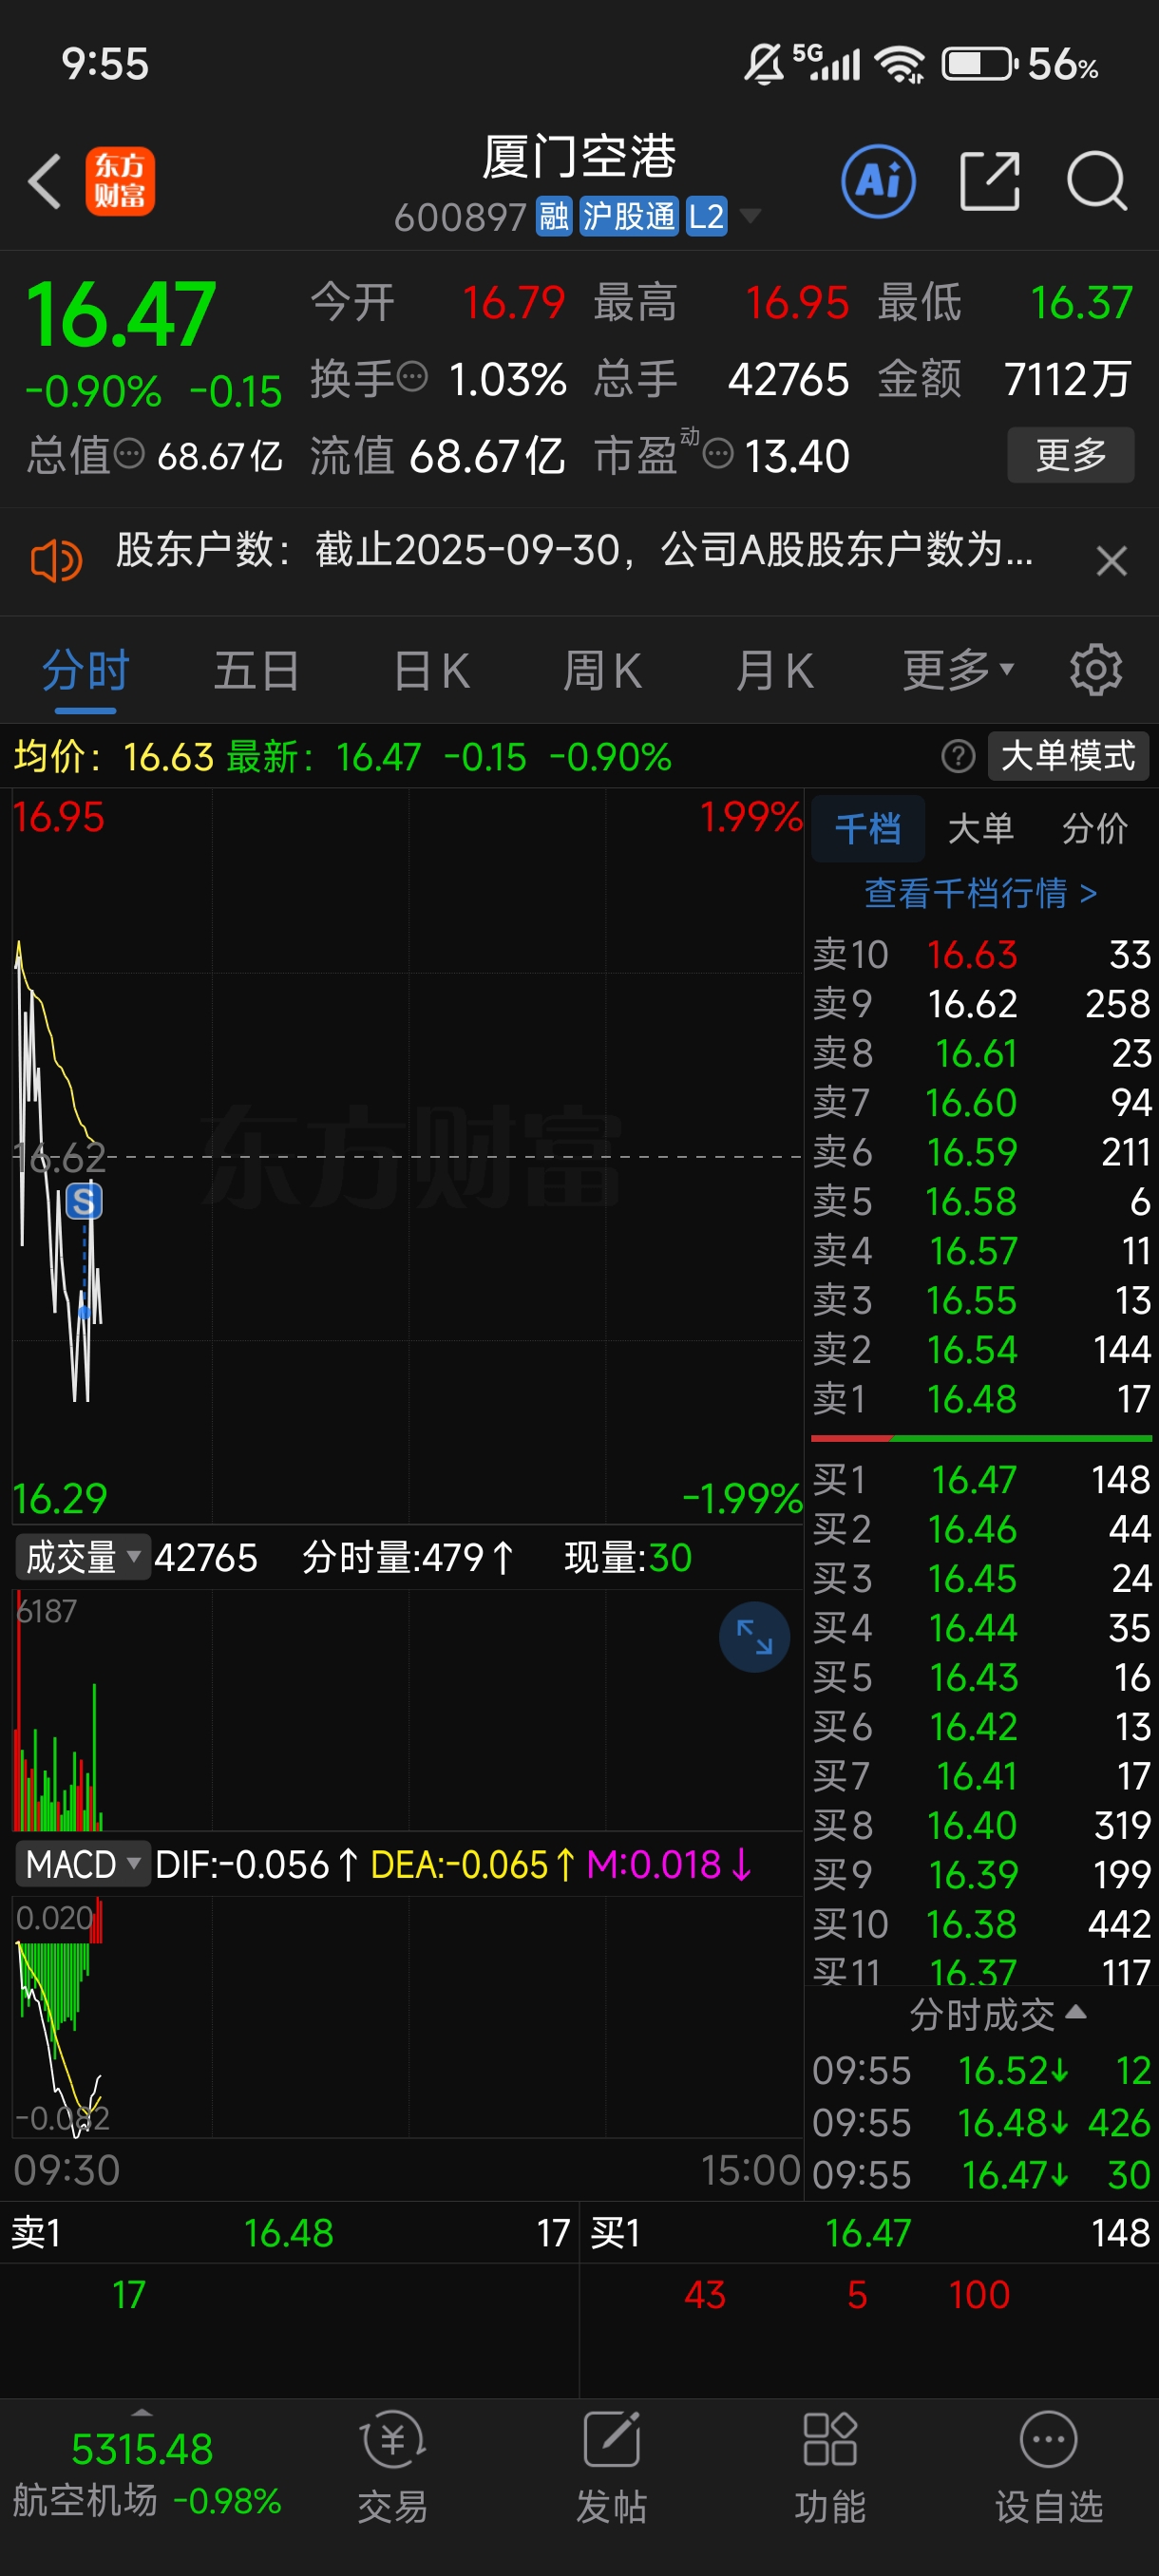Tap 卖6 row at 16.59
Screen dimensions: 1159x2576
(x=981, y=1152)
